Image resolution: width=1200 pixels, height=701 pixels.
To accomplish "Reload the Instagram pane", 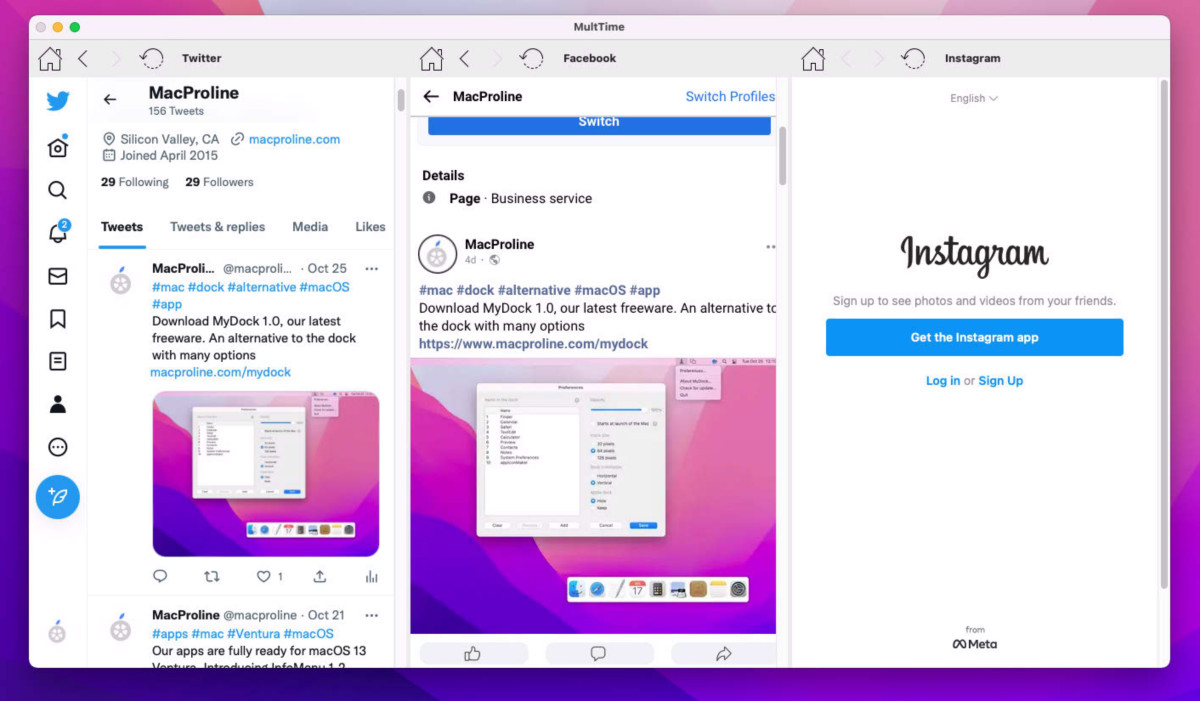I will coord(913,59).
